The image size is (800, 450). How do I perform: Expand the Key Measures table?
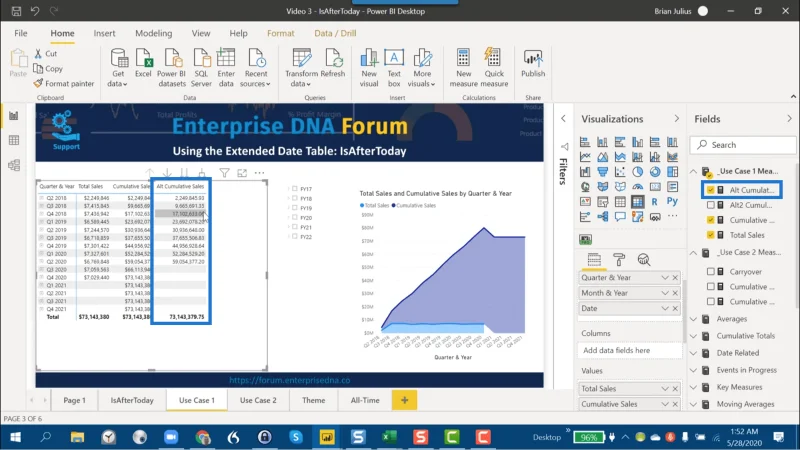(x=693, y=387)
